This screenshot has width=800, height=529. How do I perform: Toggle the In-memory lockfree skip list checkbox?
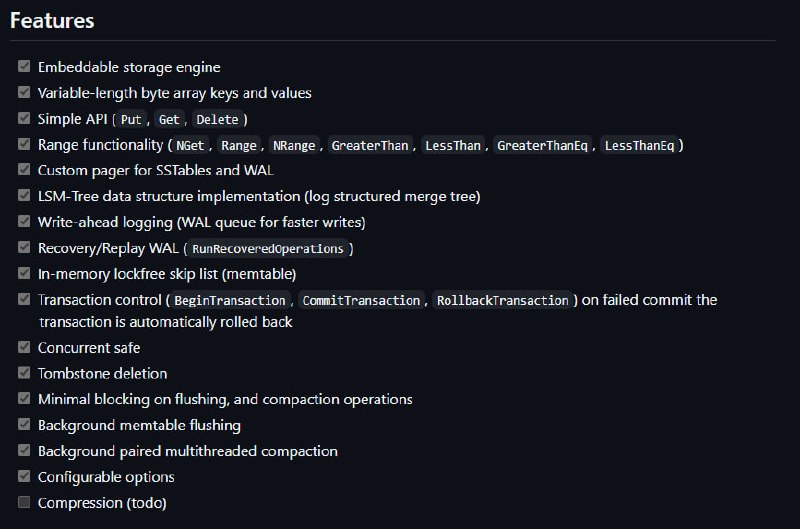click(x=24, y=273)
